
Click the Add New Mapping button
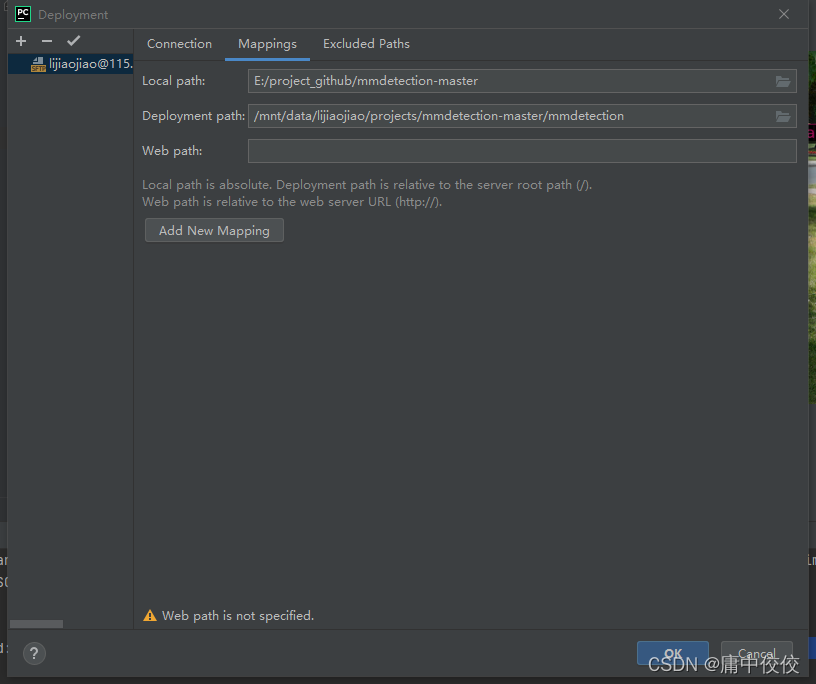(x=214, y=230)
